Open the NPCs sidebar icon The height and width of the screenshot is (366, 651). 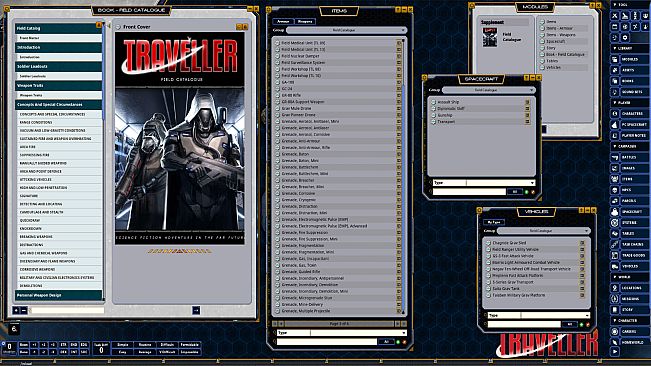point(615,190)
